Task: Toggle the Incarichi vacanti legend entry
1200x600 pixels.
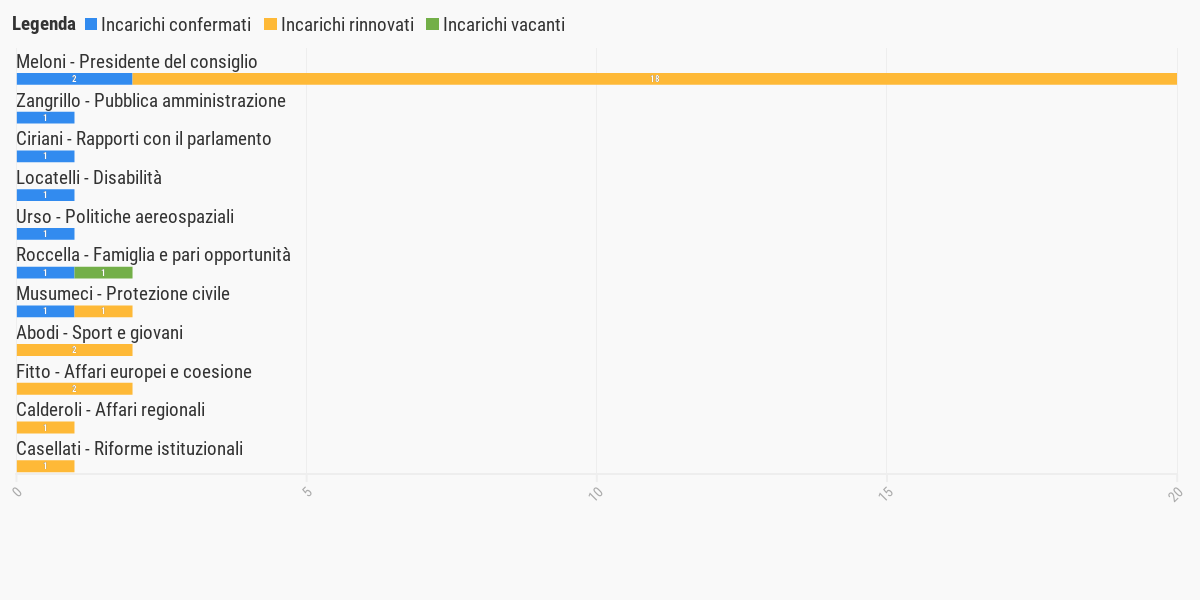Action: pyautogui.click(x=495, y=24)
